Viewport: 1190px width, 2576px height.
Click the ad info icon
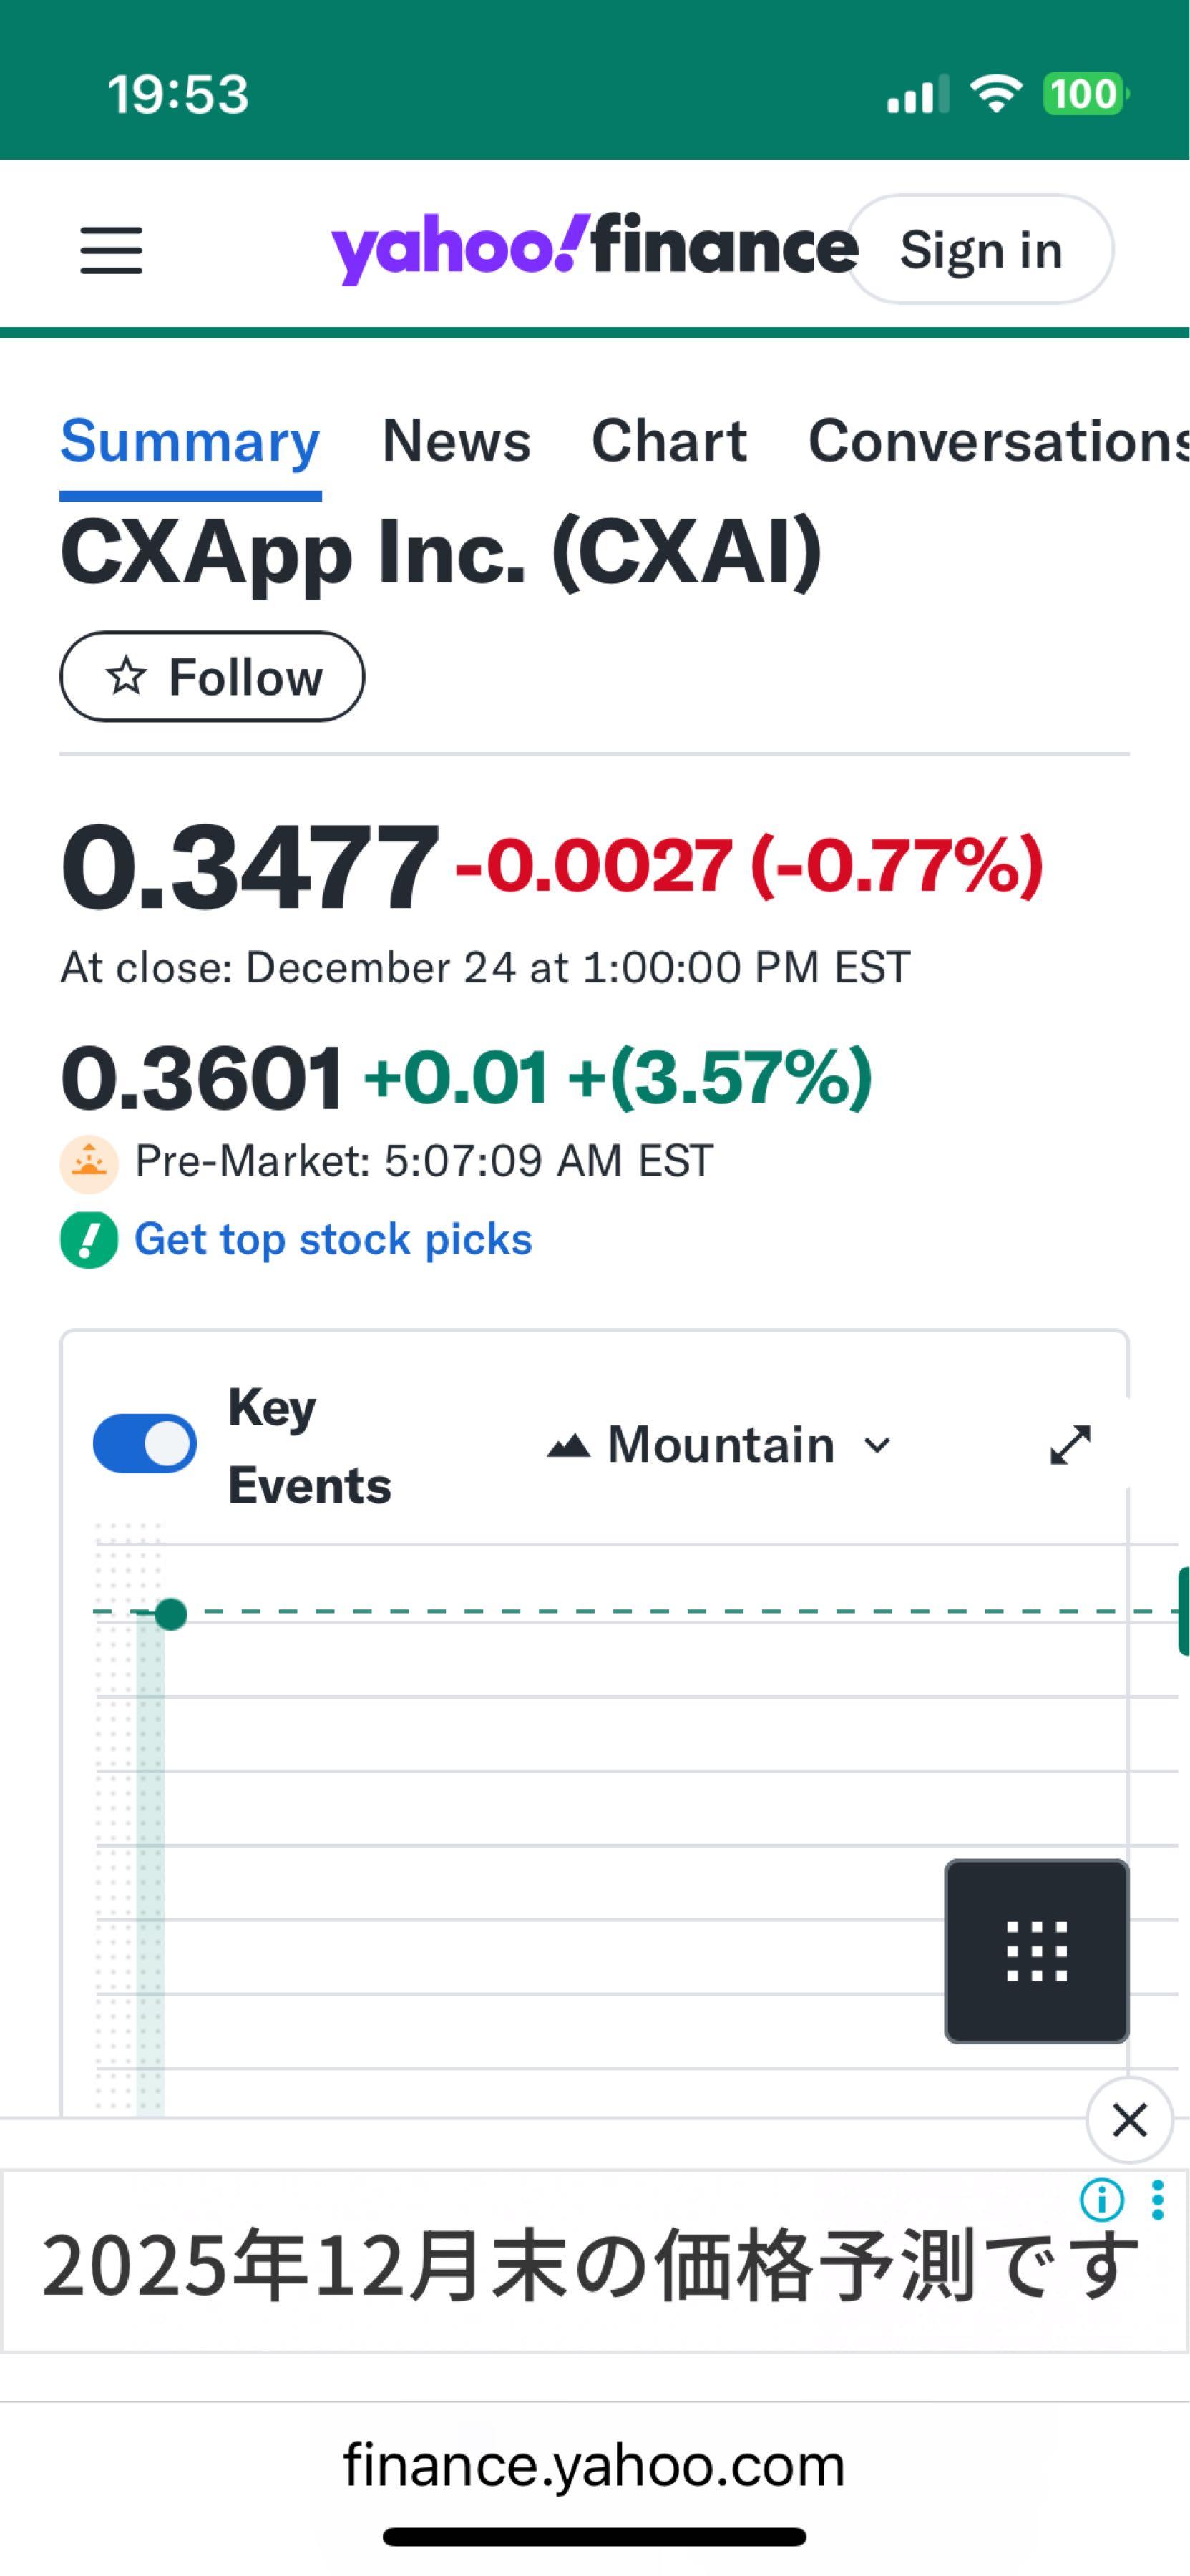(x=1101, y=2200)
